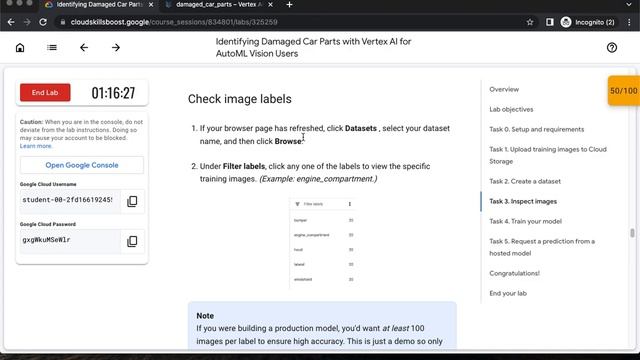640x360 pixels.
Task: Open Chrome three-dot menu
Action: tap(629, 22)
